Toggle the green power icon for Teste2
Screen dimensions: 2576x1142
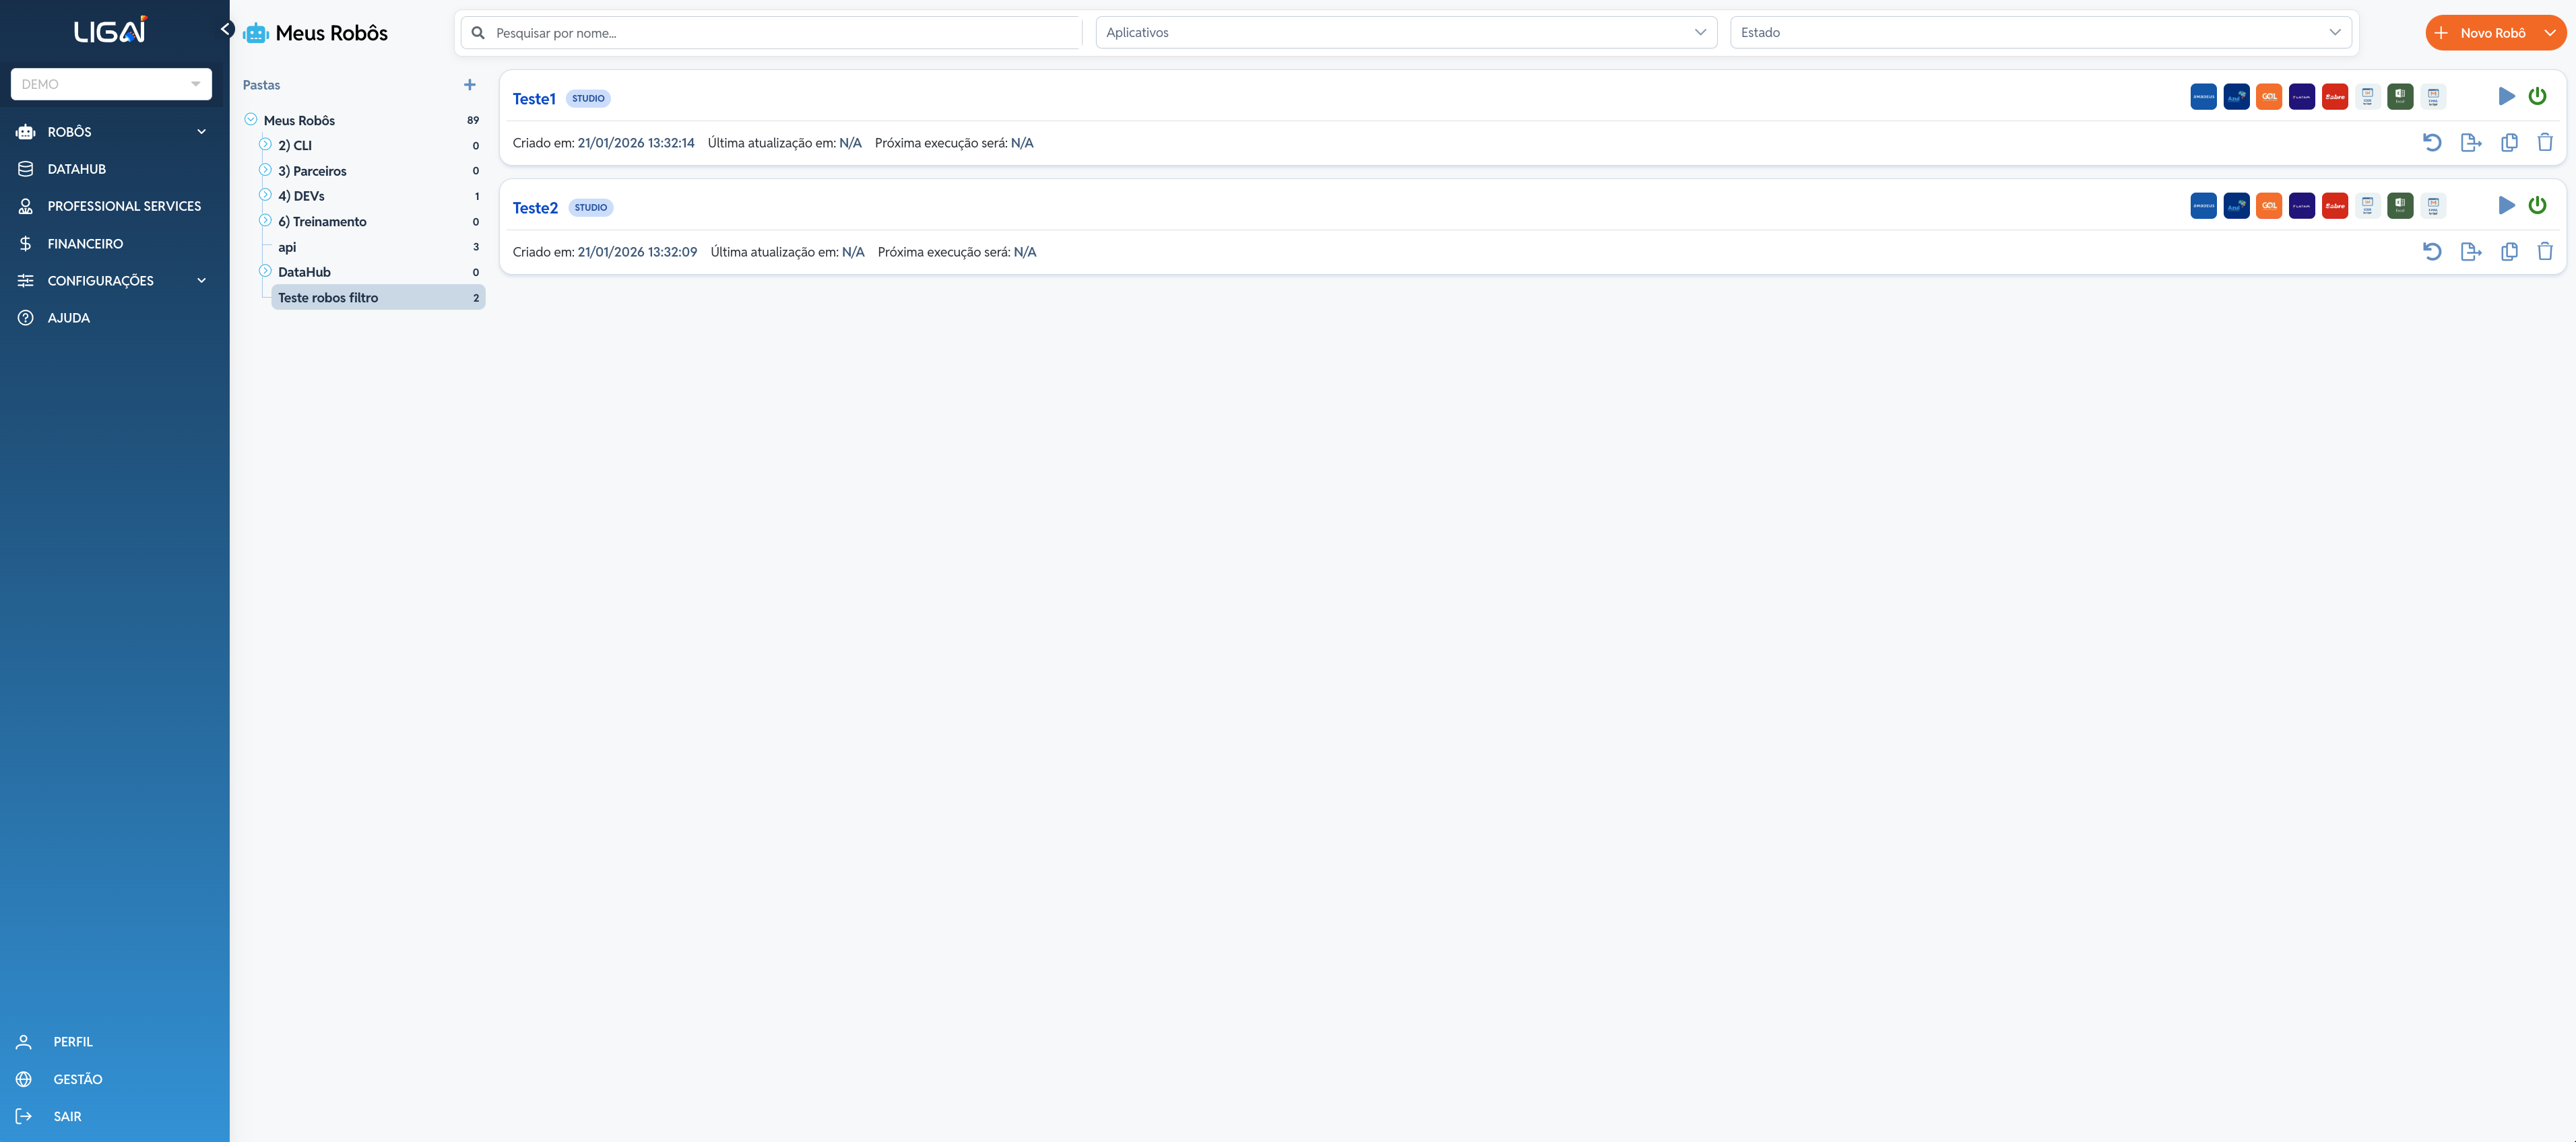[x=2537, y=205]
